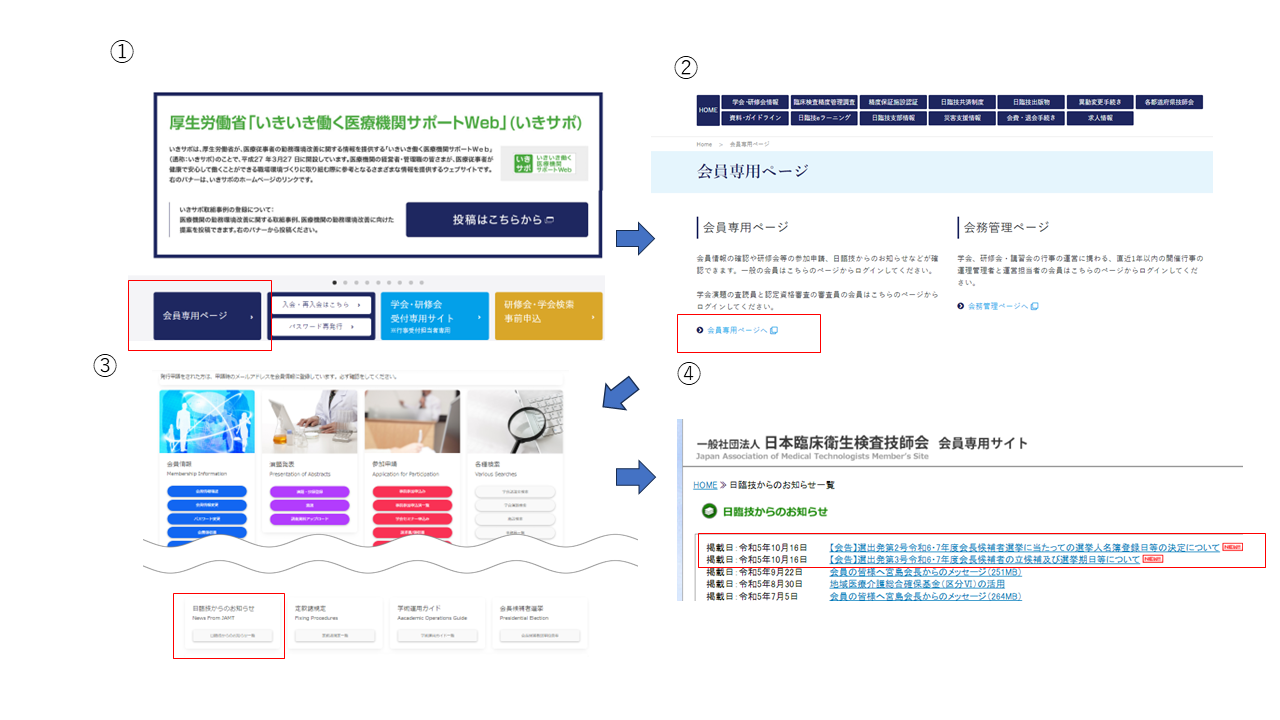Viewport: 1280px width, 720px height.
Task: Open 日臨技eラーニング menu item
Action: pos(823,118)
